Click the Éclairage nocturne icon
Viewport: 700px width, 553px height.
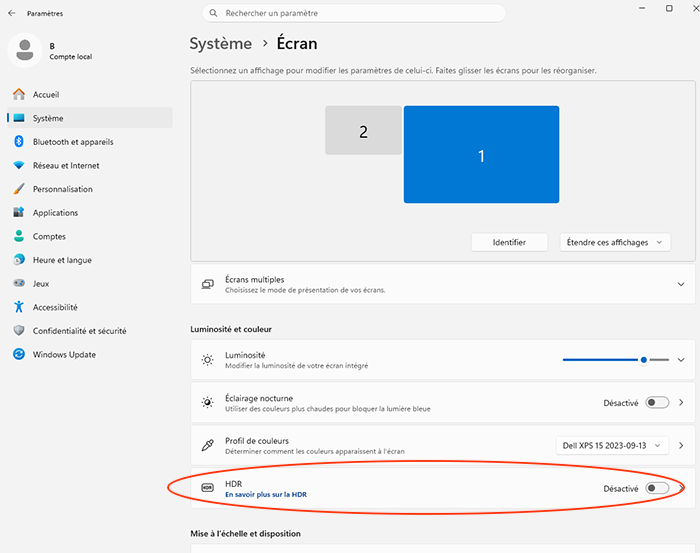pyautogui.click(x=208, y=403)
